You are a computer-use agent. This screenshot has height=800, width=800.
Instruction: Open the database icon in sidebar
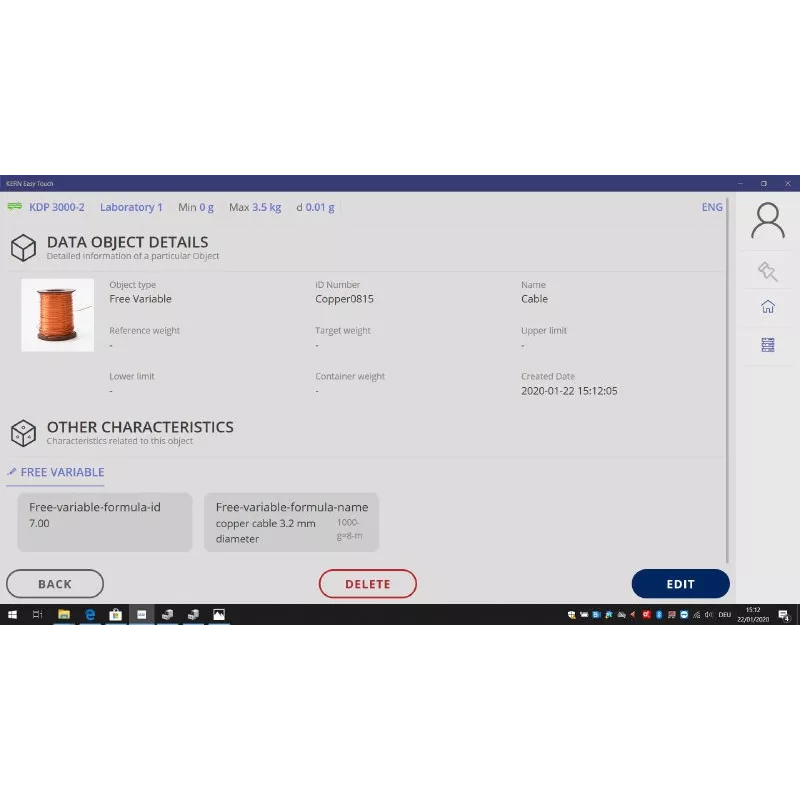point(767,345)
